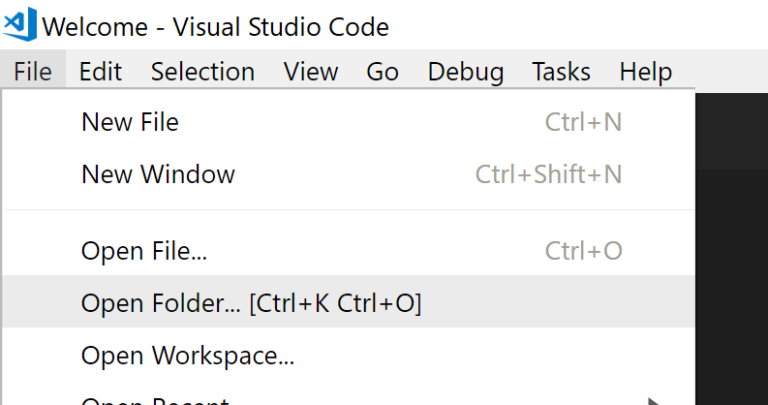Open the Help menu

pyautogui.click(x=645, y=72)
